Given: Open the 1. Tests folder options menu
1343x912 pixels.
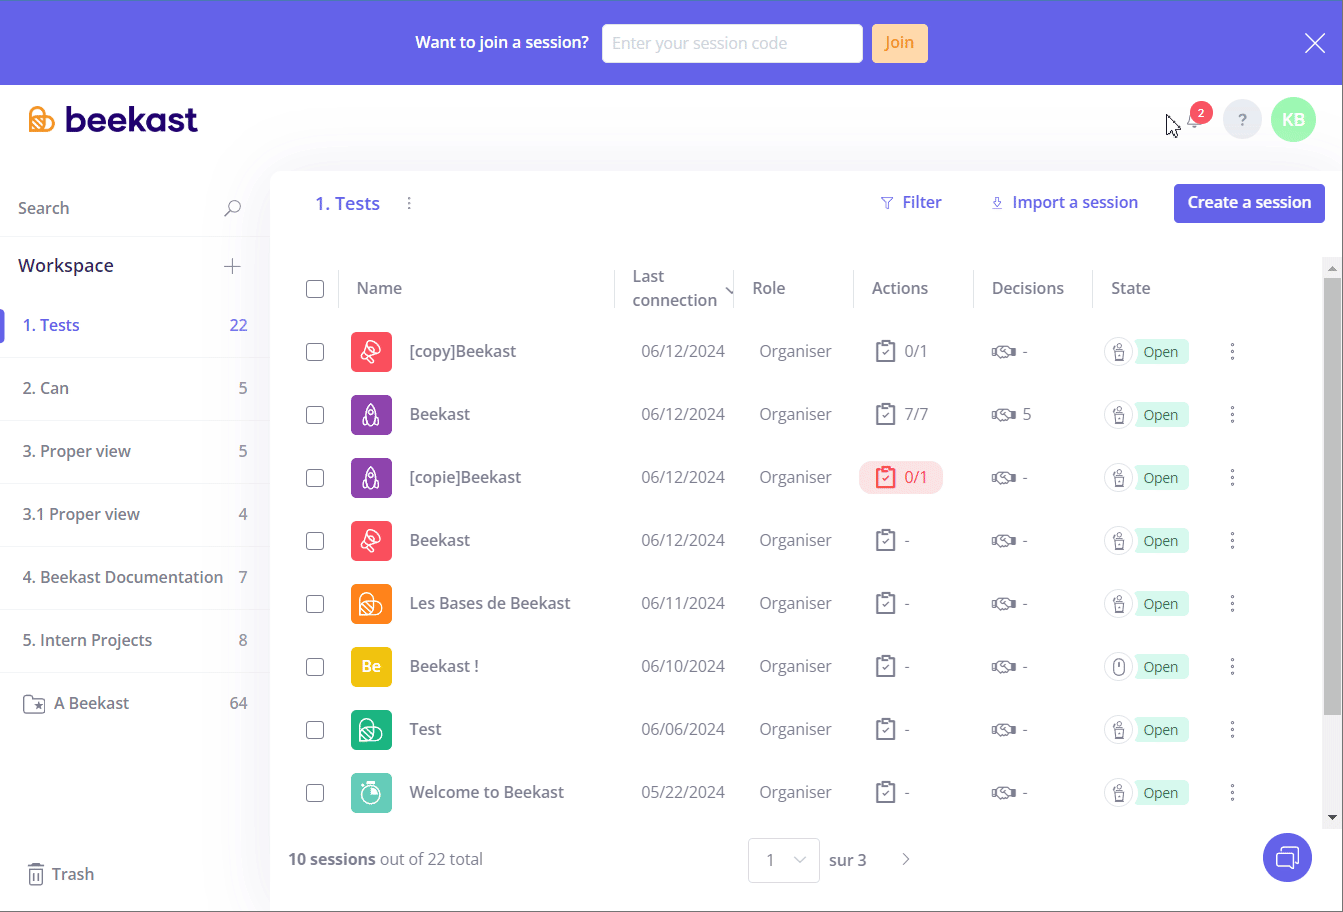Looking at the screenshot, I should 409,204.
